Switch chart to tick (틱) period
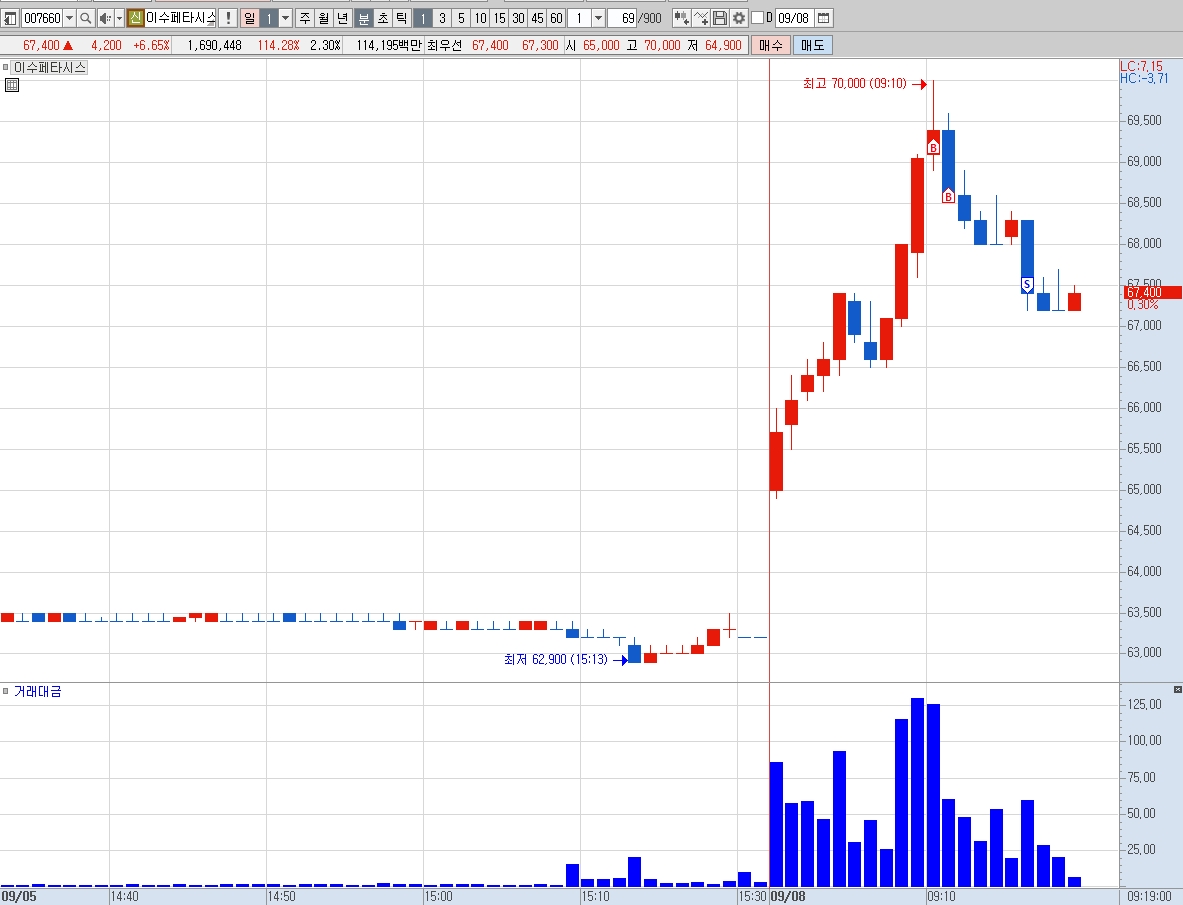The height and width of the screenshot is (905, 1183). click(x=401, y=18)
